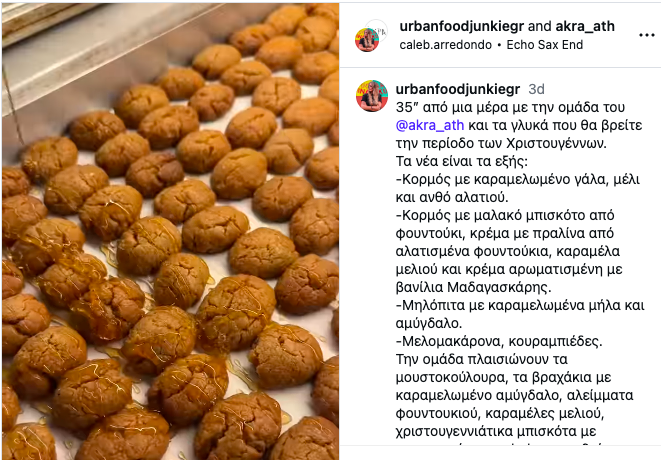Click the 3d timestamp
The height and width of the screenshot is (460, 661).
tap(536, 89)
